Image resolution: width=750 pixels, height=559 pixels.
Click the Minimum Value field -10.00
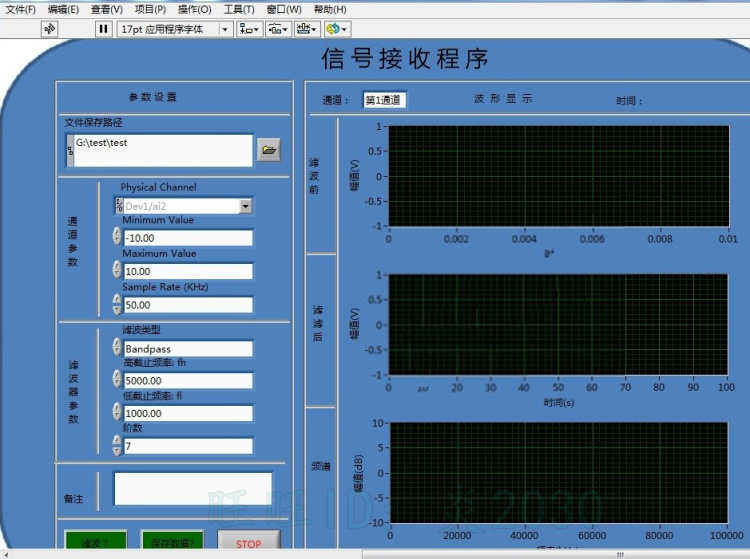coord(188,238)
